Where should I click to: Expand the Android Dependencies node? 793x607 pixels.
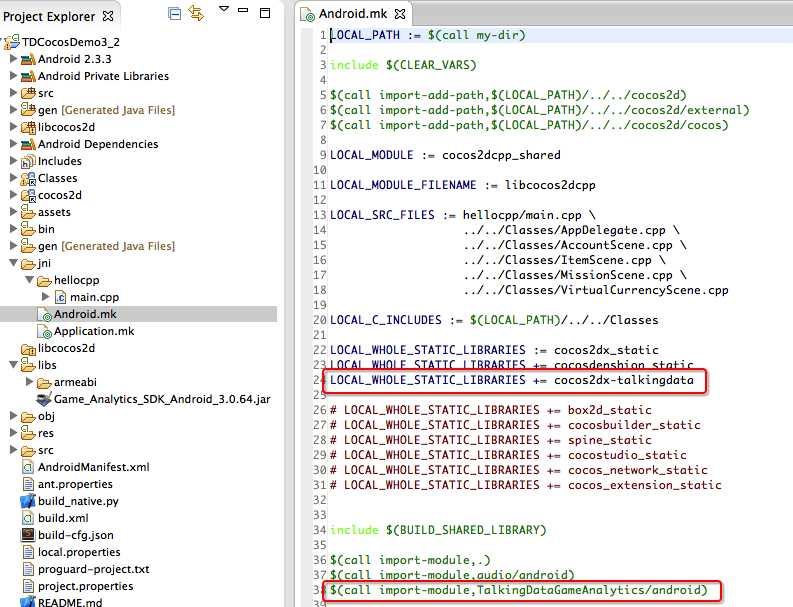pyautogui.click(x=14, y=144)
